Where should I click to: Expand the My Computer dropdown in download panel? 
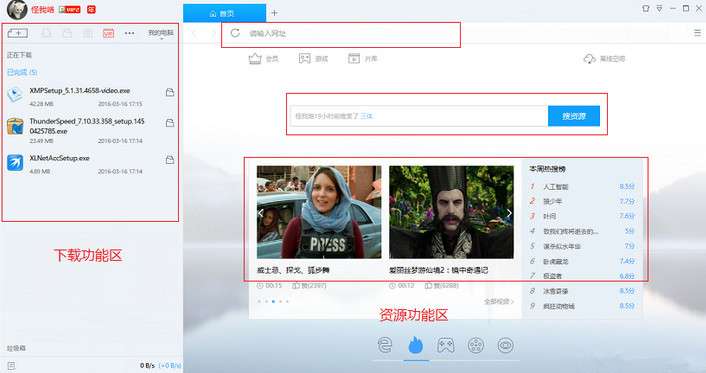click(x=161, y=33)
